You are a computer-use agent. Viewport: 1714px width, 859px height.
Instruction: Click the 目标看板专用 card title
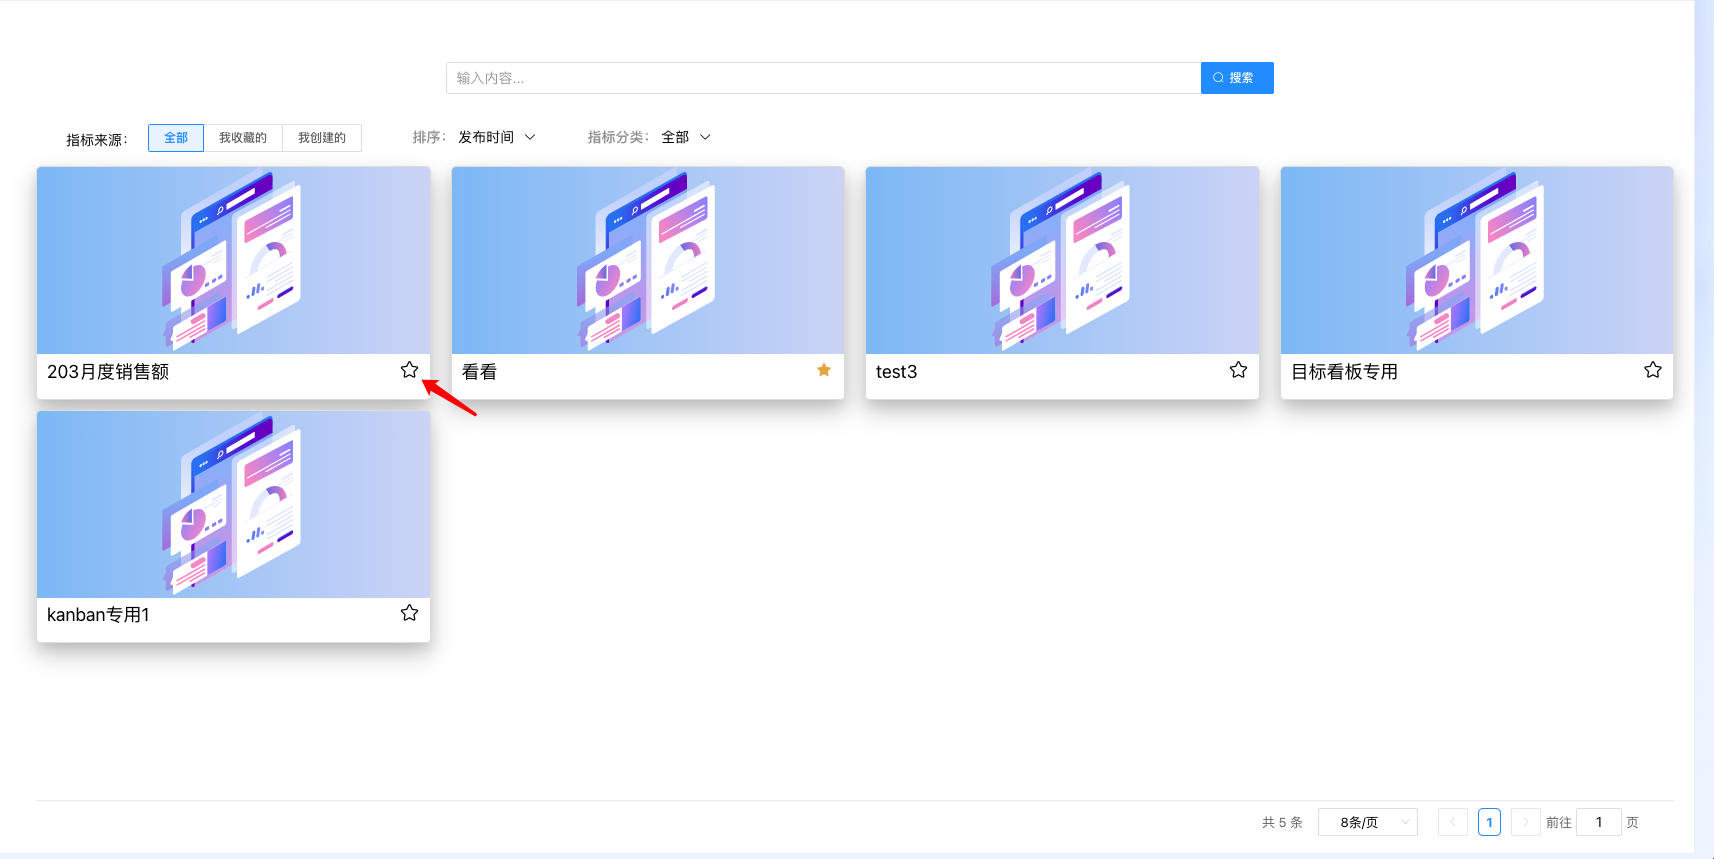click(1345, 372)
